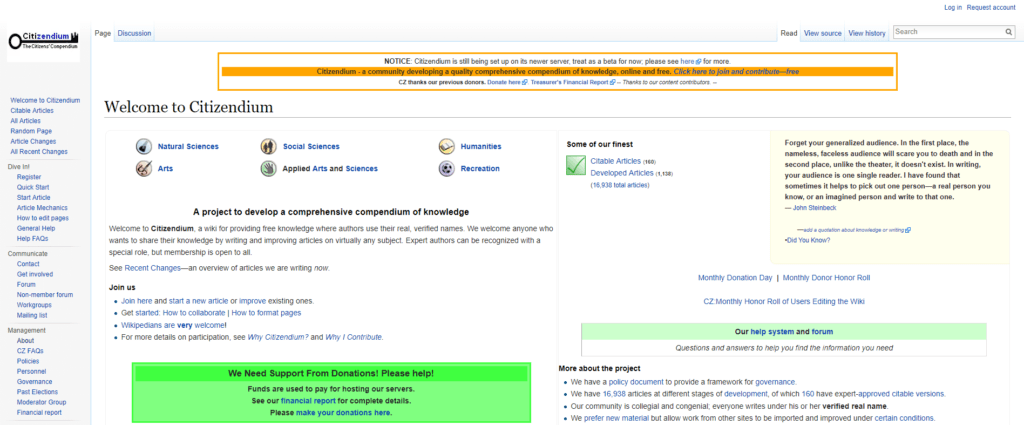Viewport: 1024px width, 425px height.
Task: Click the Arts palette icon
Action: tap(144, 168)
